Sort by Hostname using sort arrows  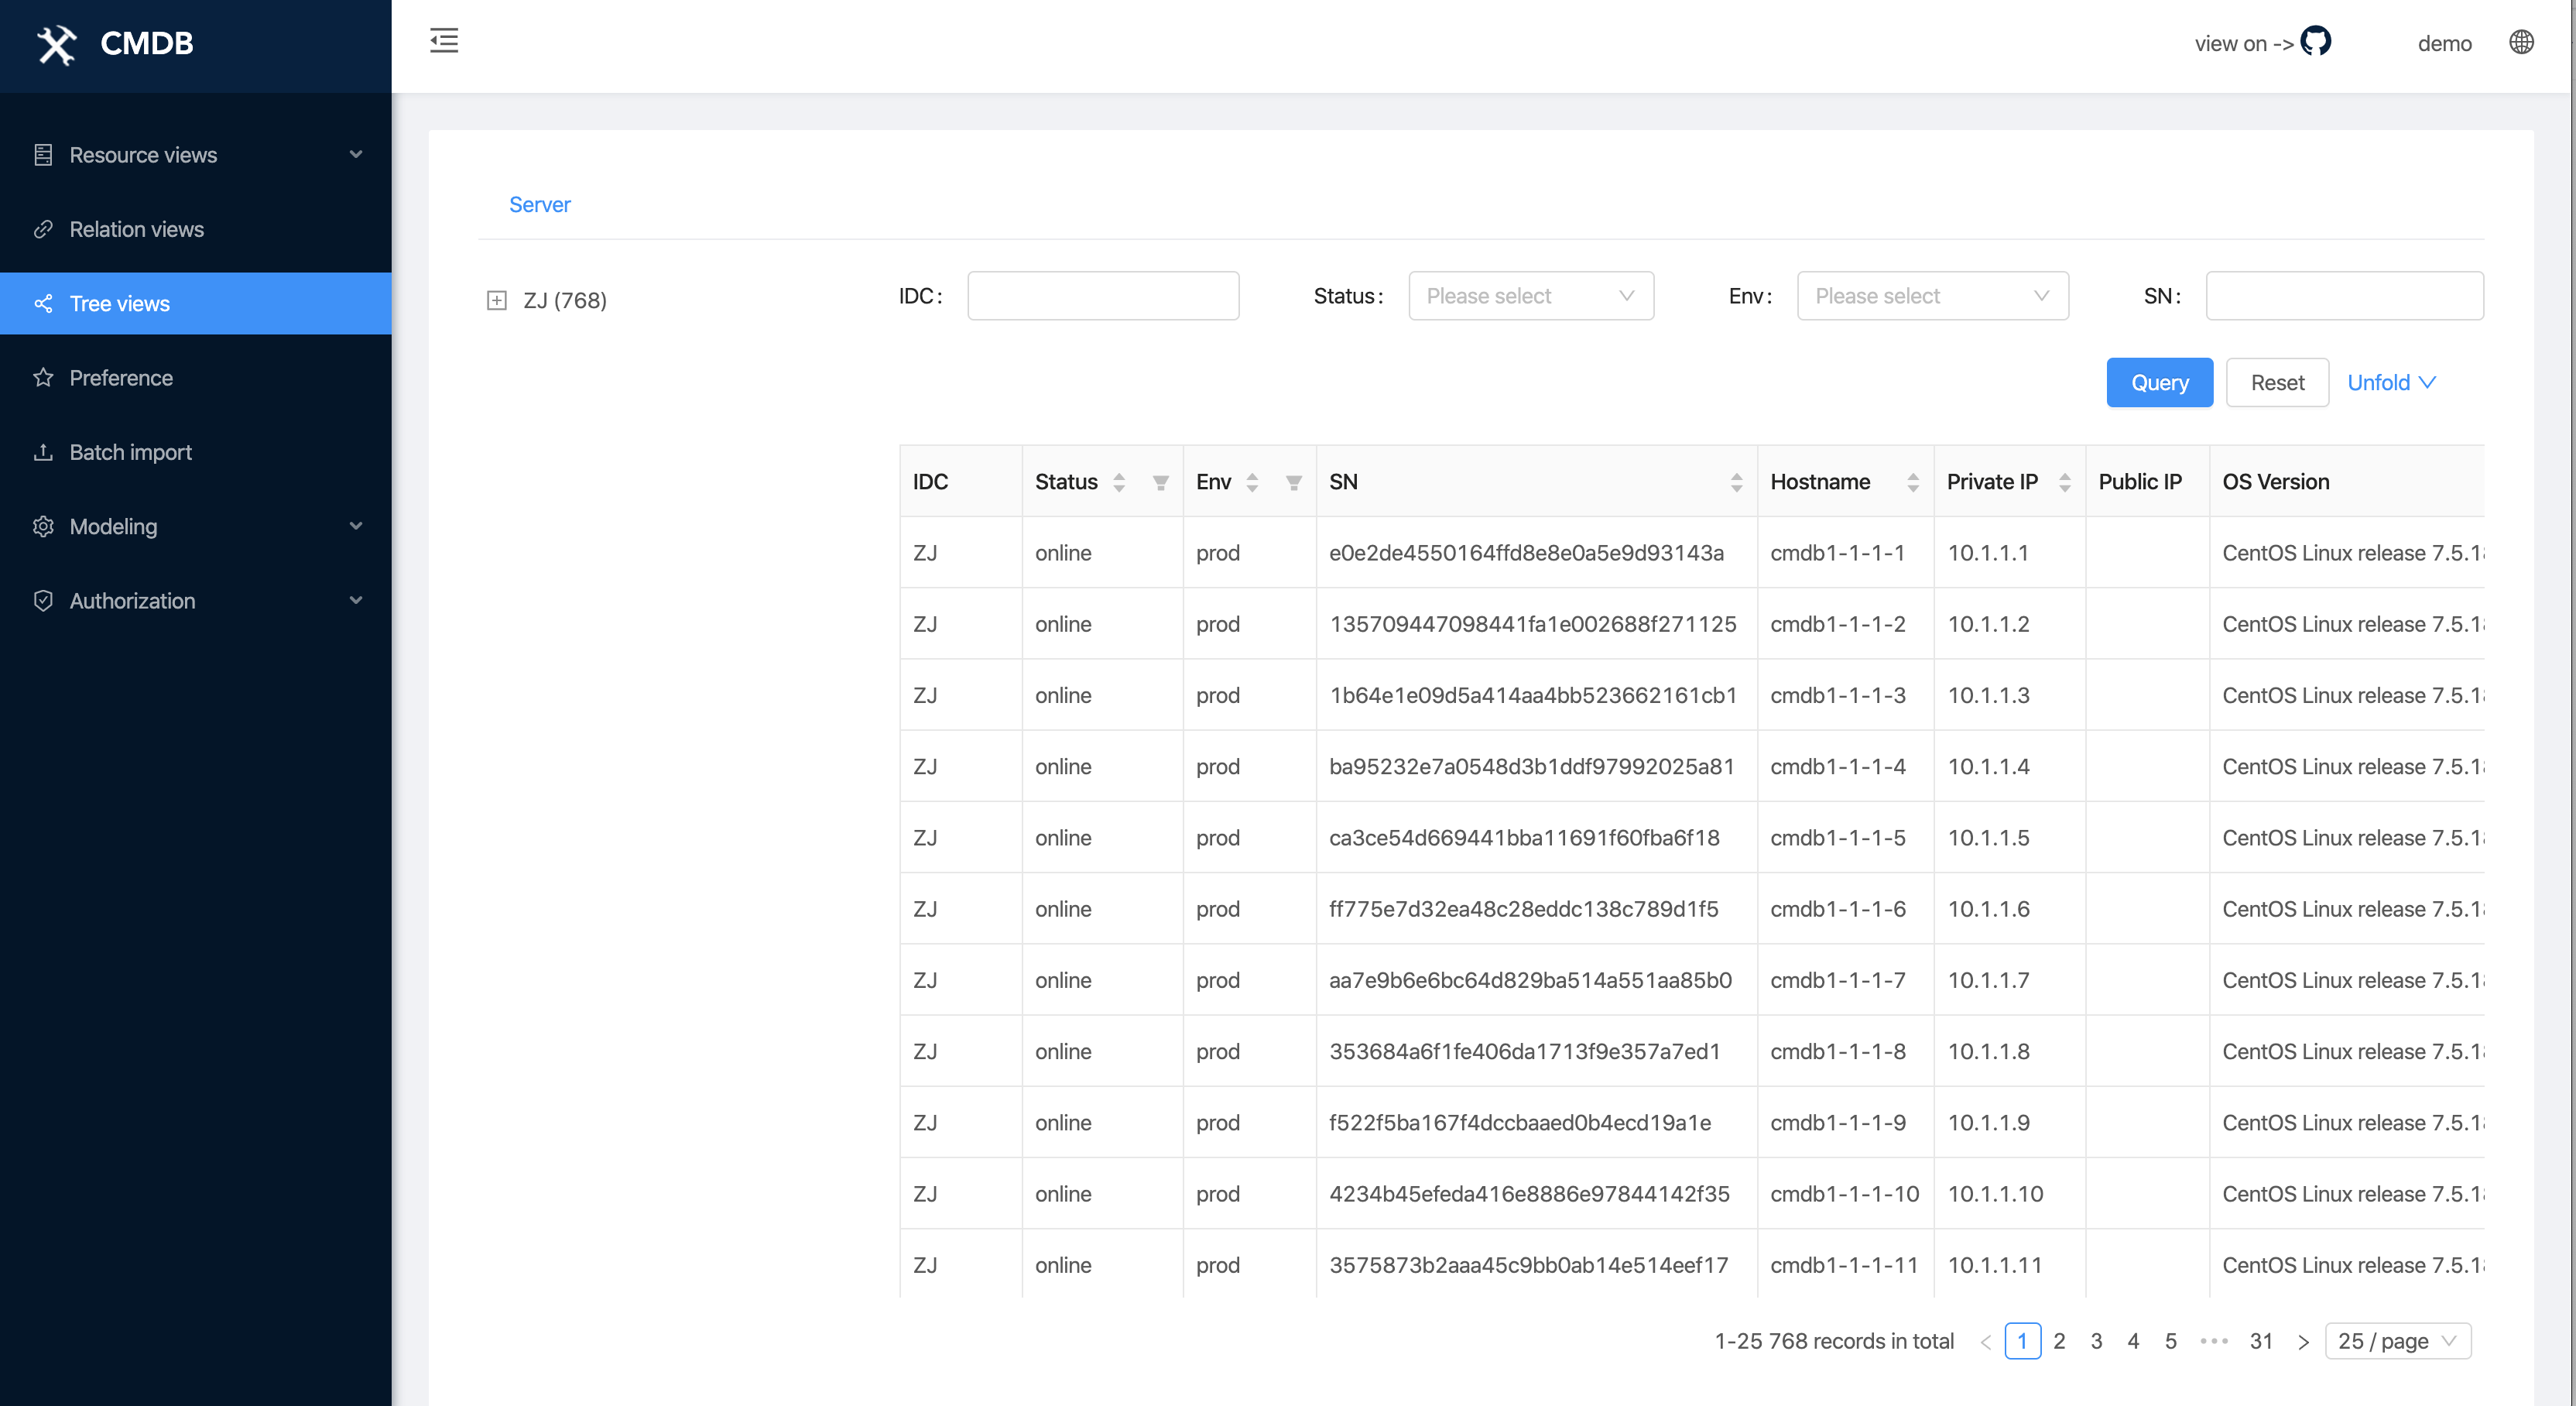tap(1912, 483)
